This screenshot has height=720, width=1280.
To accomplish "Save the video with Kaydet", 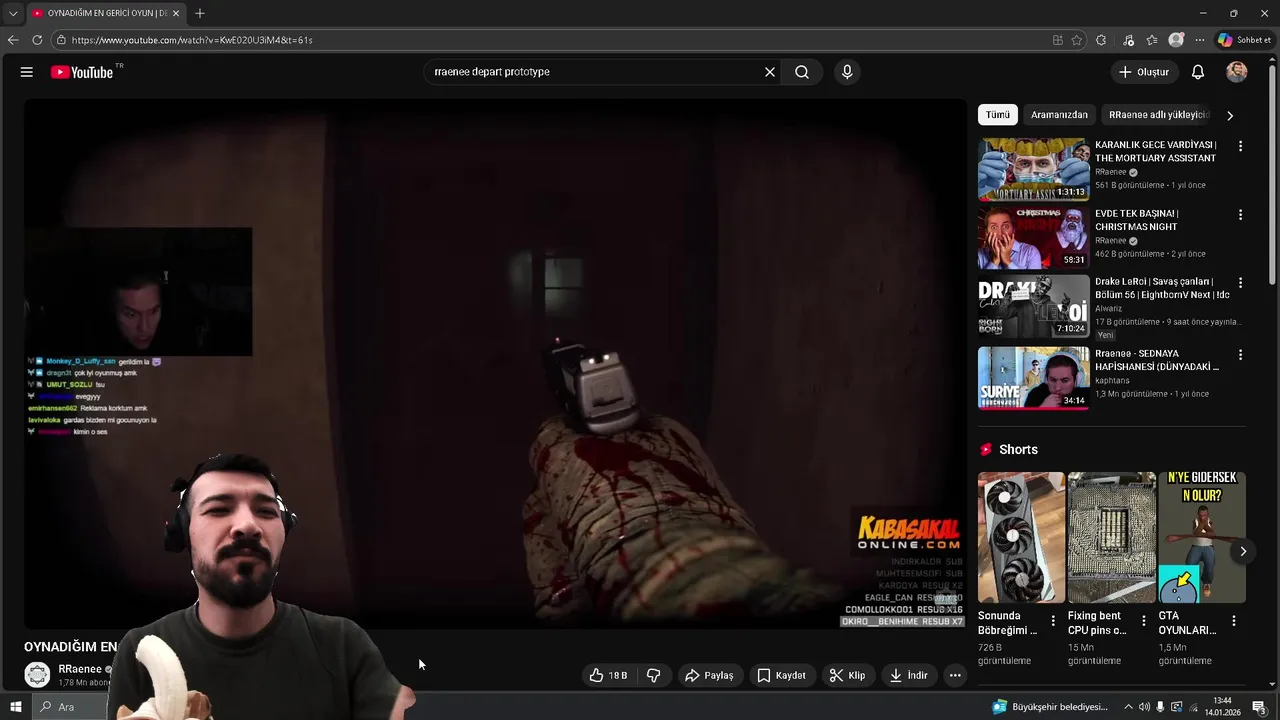I will [x=781, y=675].
